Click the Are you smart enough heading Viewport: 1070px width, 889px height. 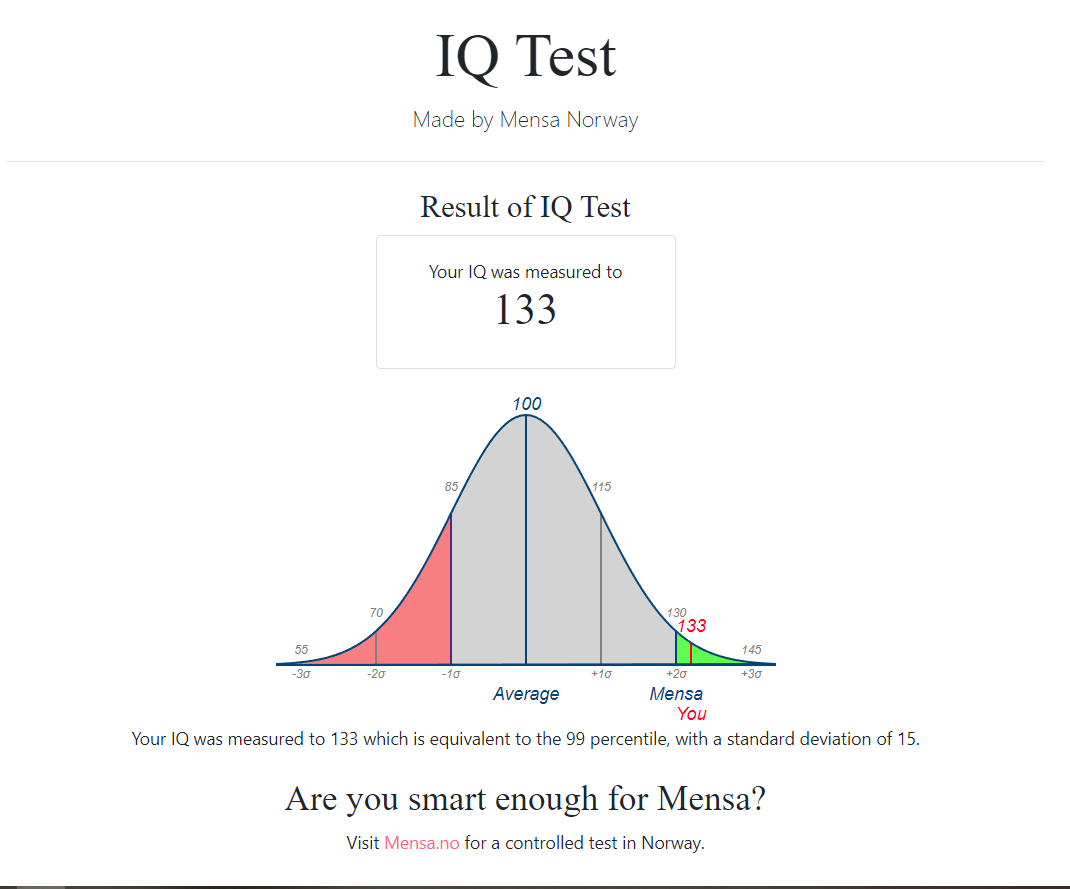click(x=525, y=799)
